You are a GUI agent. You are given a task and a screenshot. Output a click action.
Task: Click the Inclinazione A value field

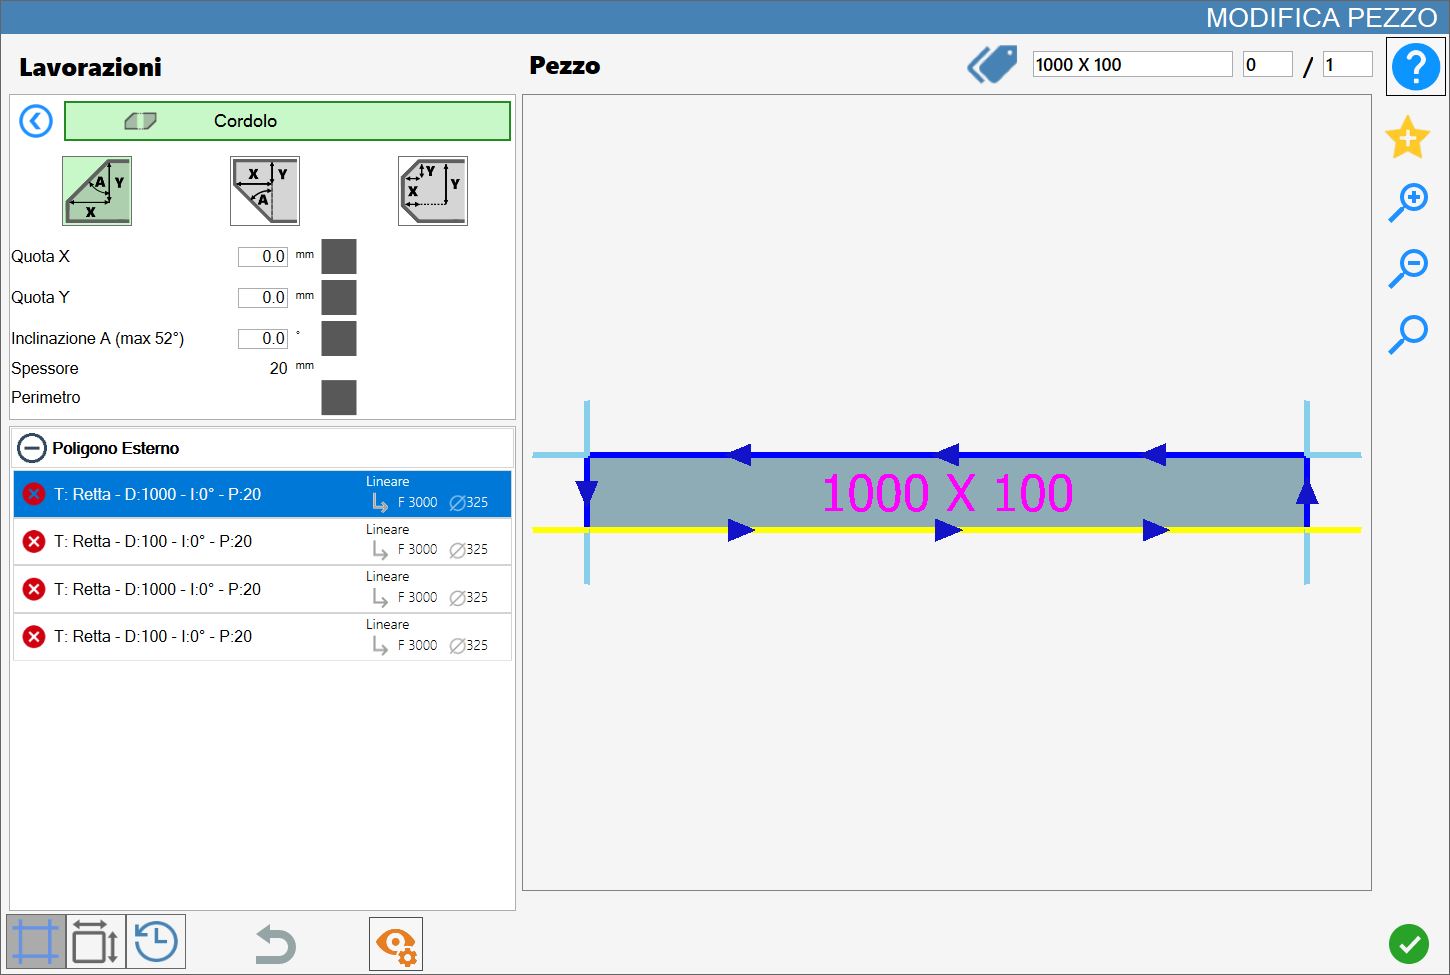(x=263, y=339)
